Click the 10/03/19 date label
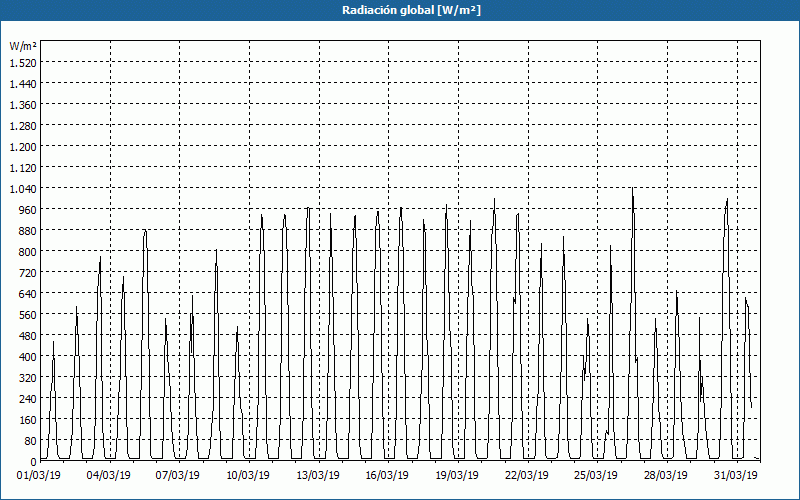The height and width of the screenshot is (500, 800). click(x=247, y=476)
